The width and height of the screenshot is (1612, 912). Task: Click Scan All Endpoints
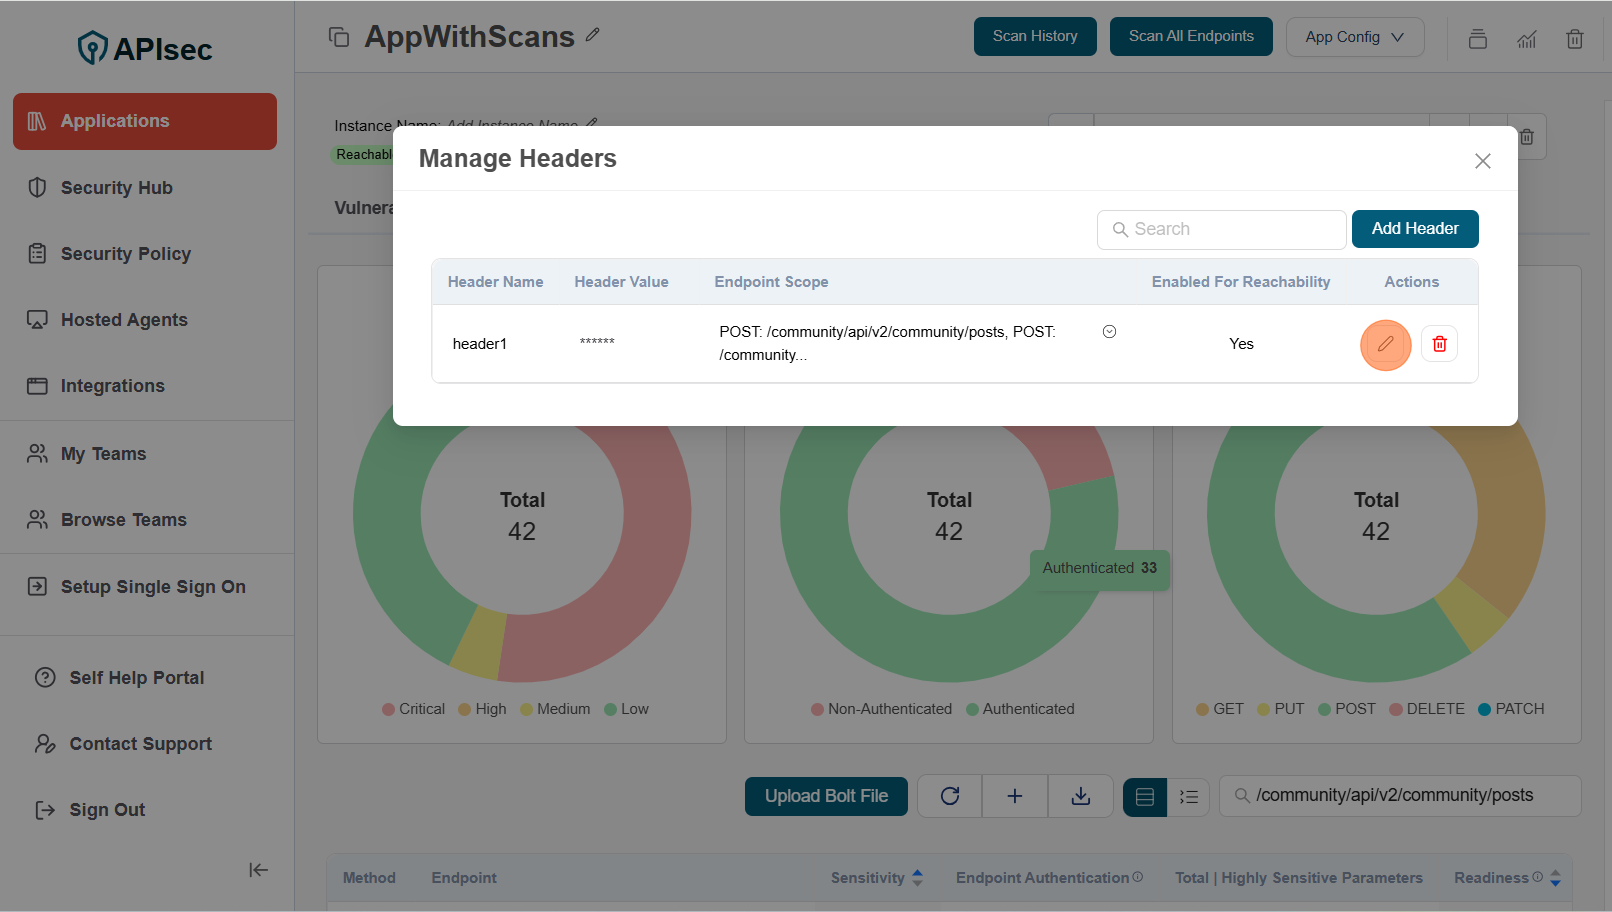[1191, 35]
